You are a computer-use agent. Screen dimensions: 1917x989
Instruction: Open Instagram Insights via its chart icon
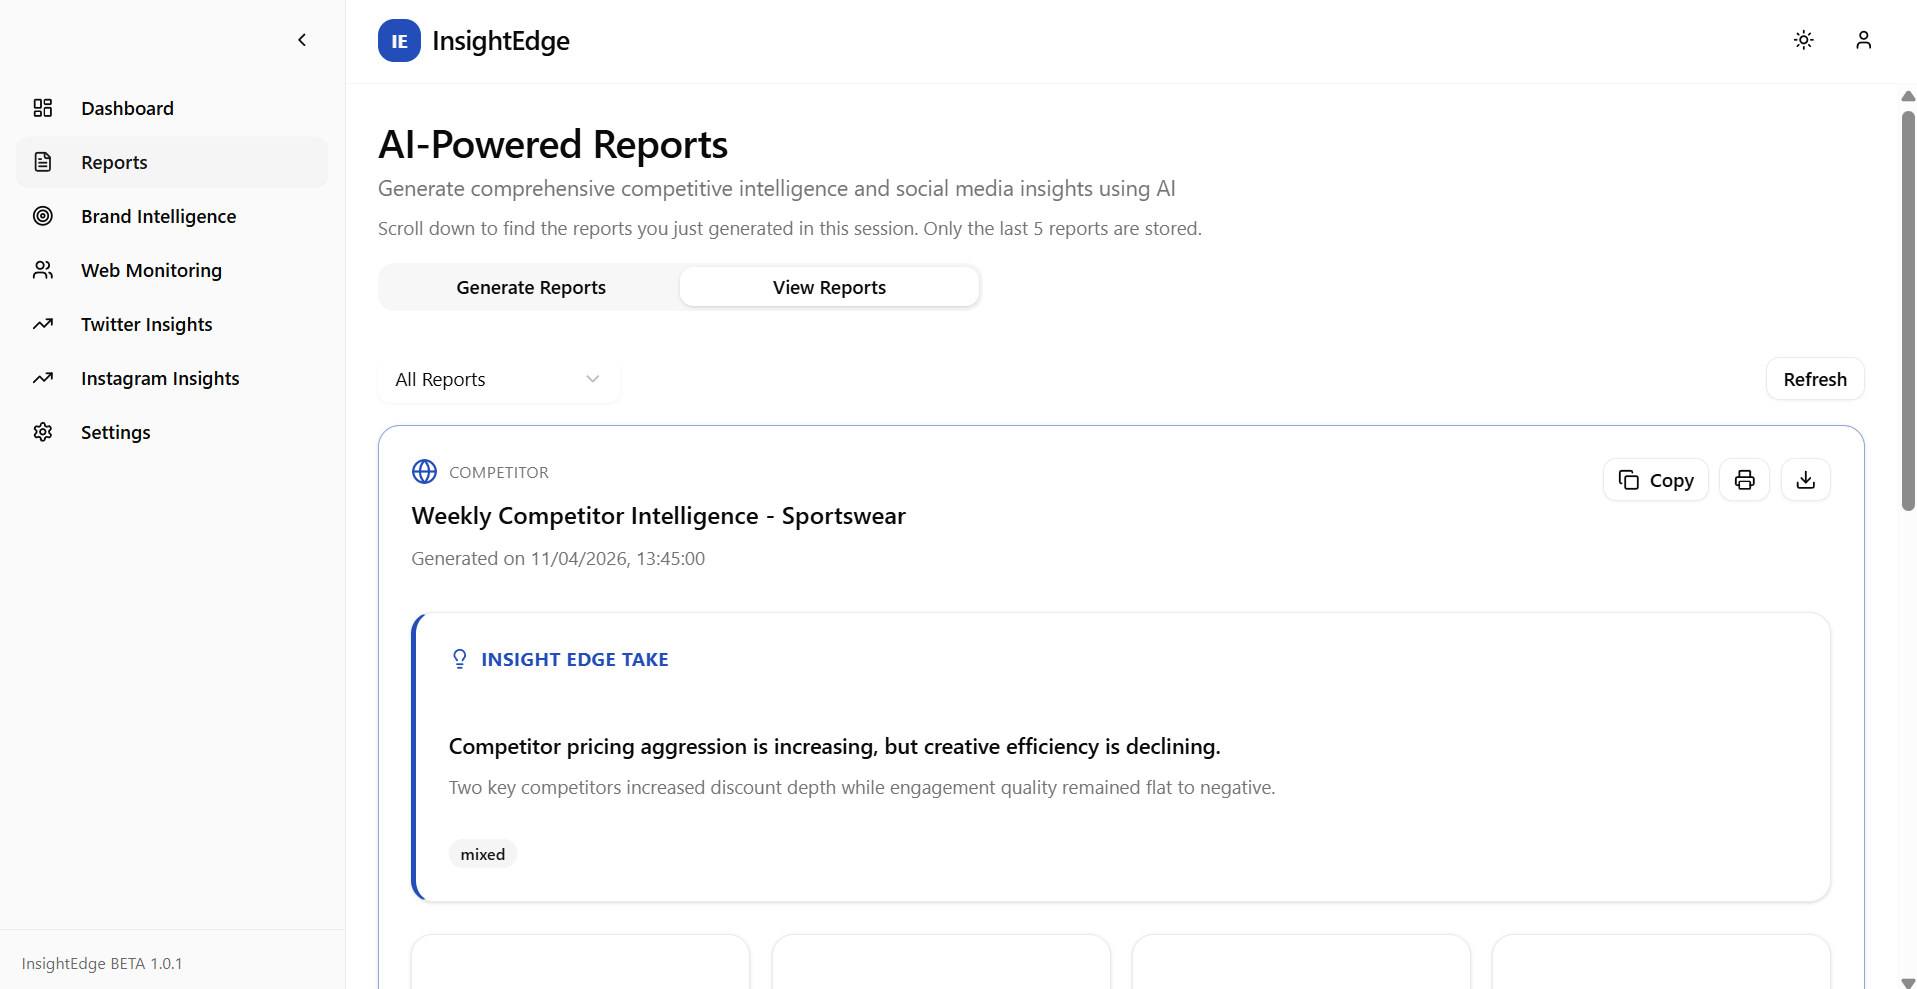43,378
